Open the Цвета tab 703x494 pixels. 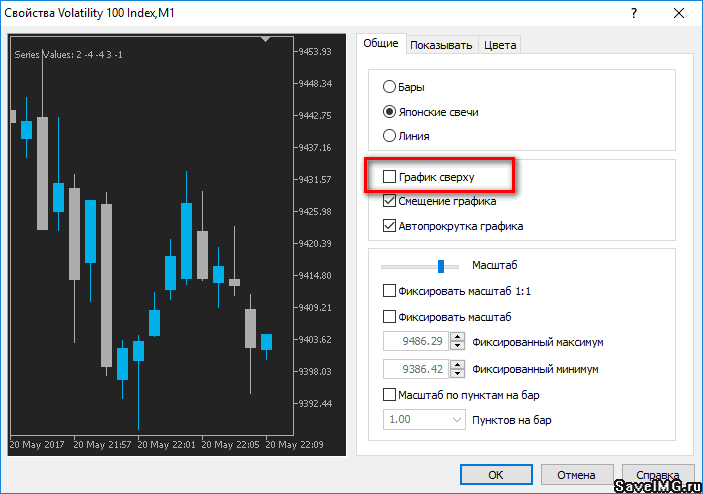pyautogui.click(x=500, y=45)
